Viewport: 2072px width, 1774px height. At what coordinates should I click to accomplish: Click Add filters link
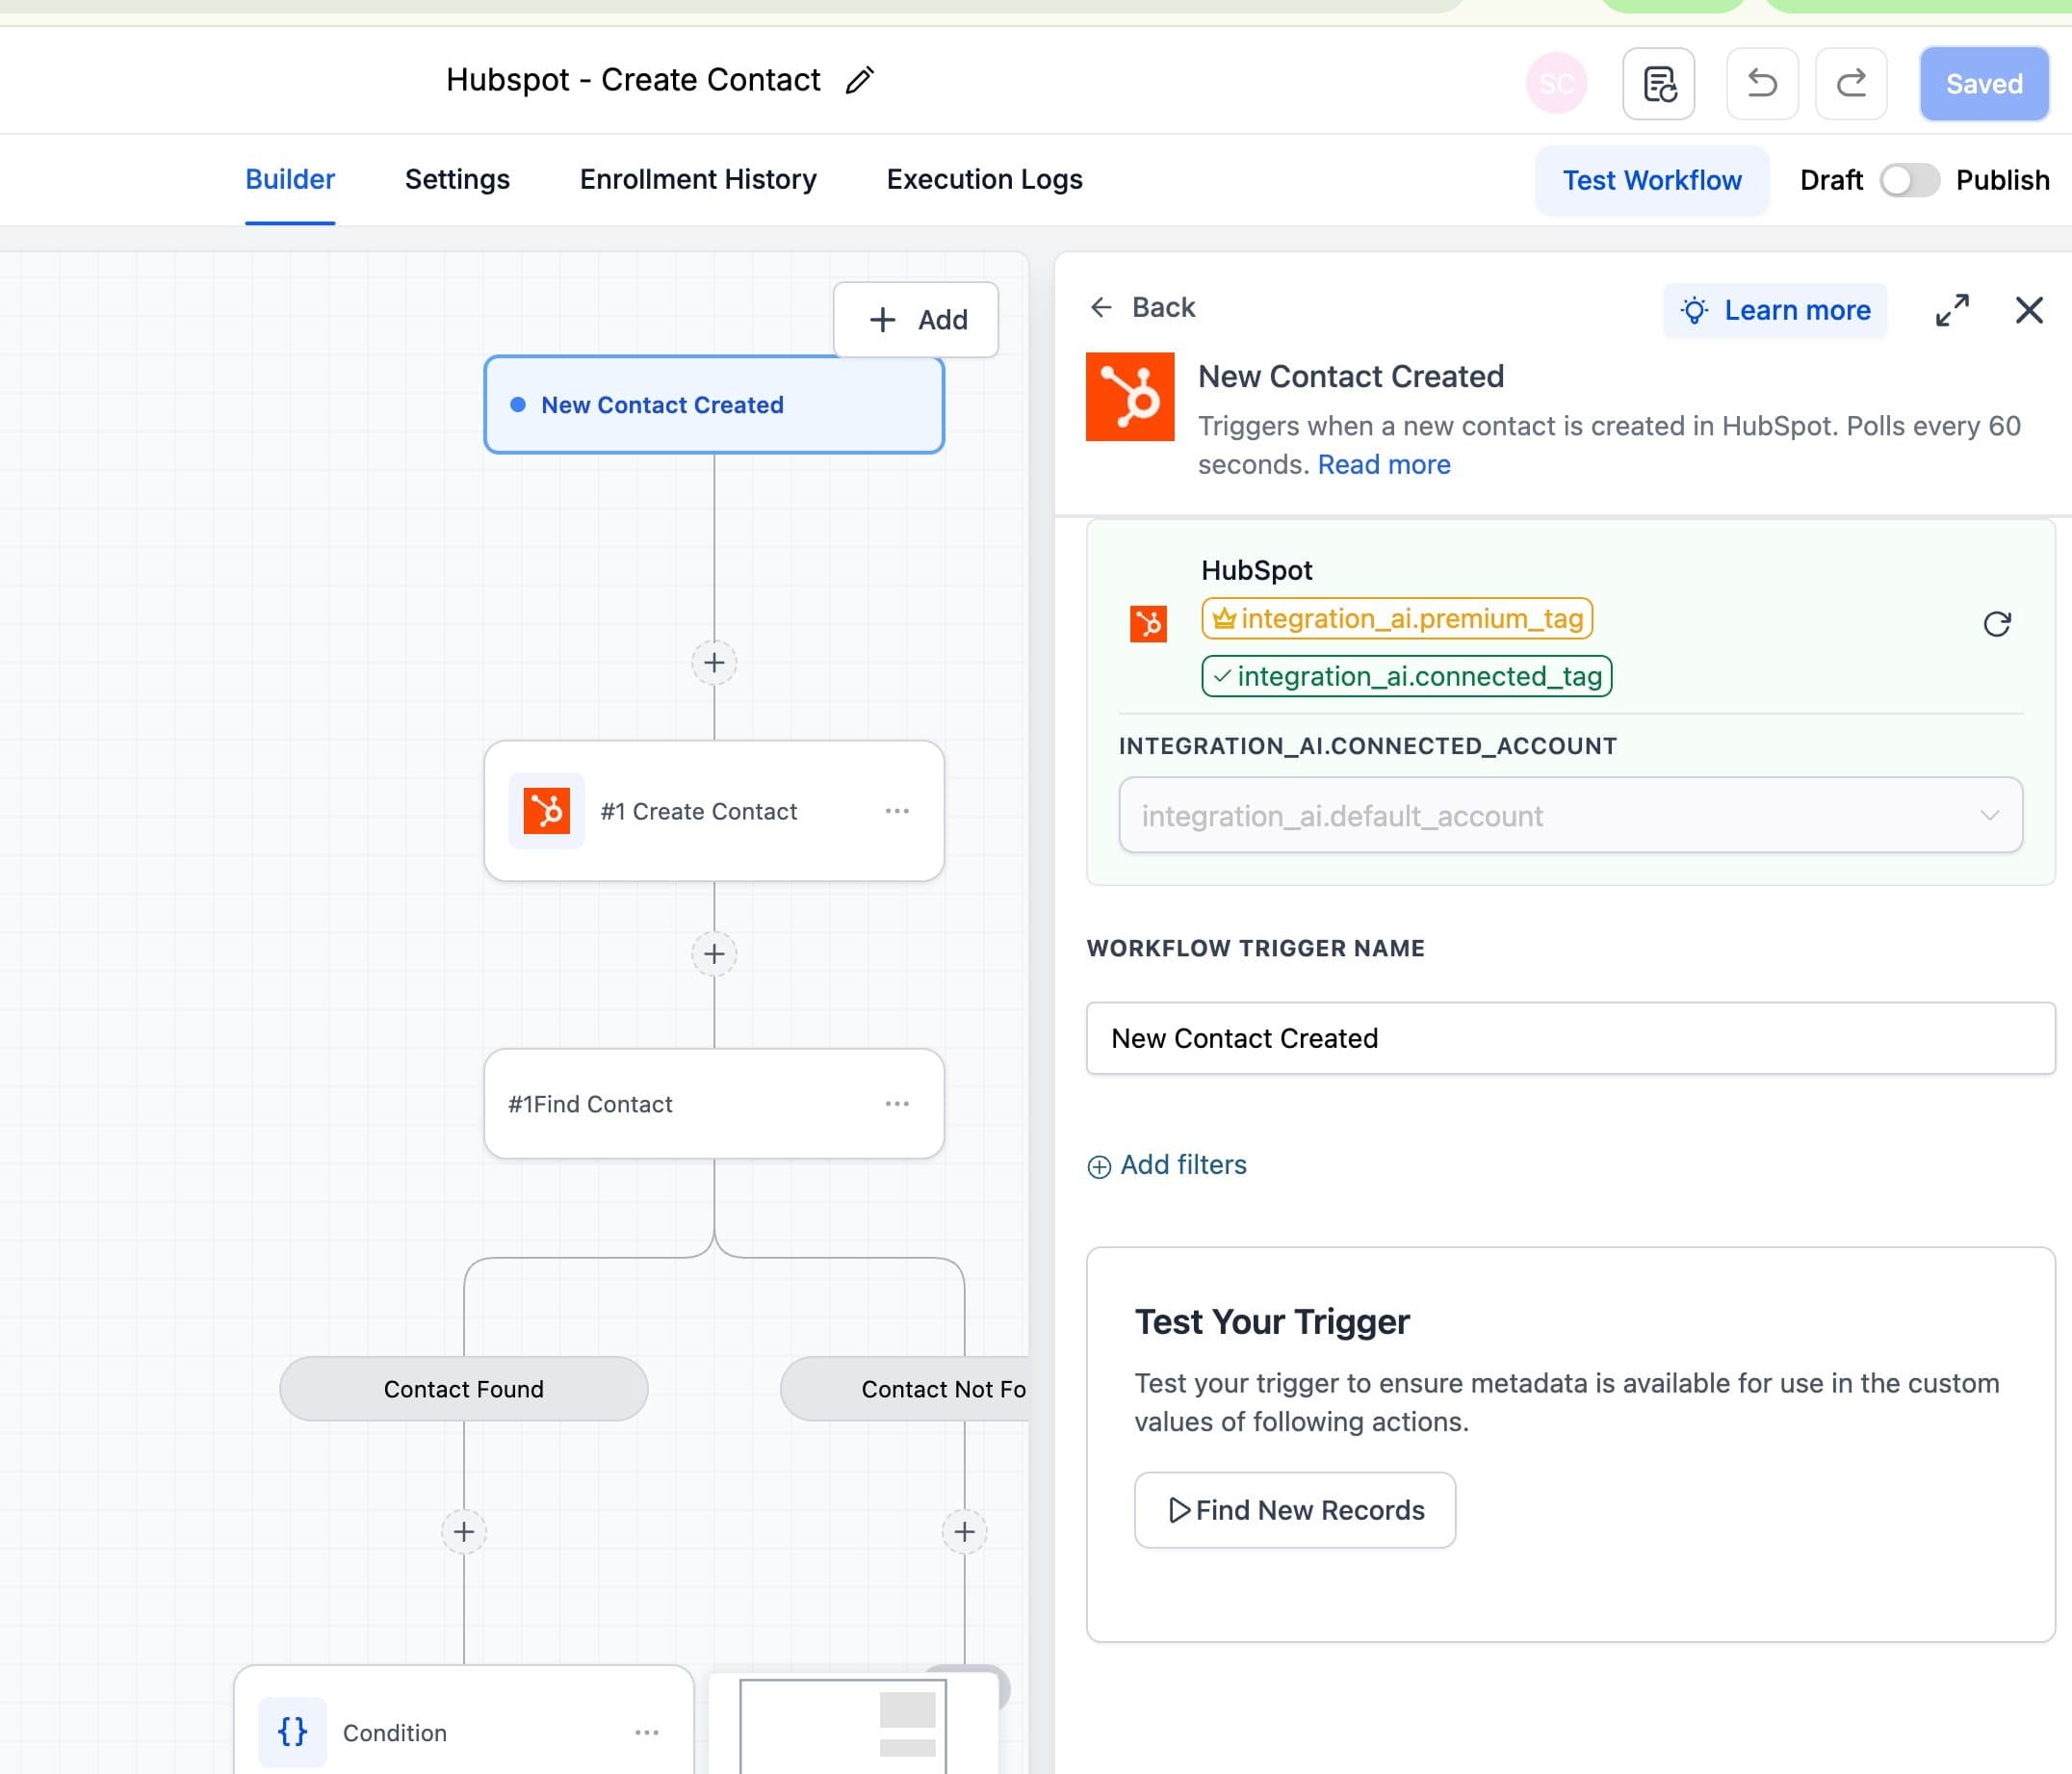pos(1167,1165)
